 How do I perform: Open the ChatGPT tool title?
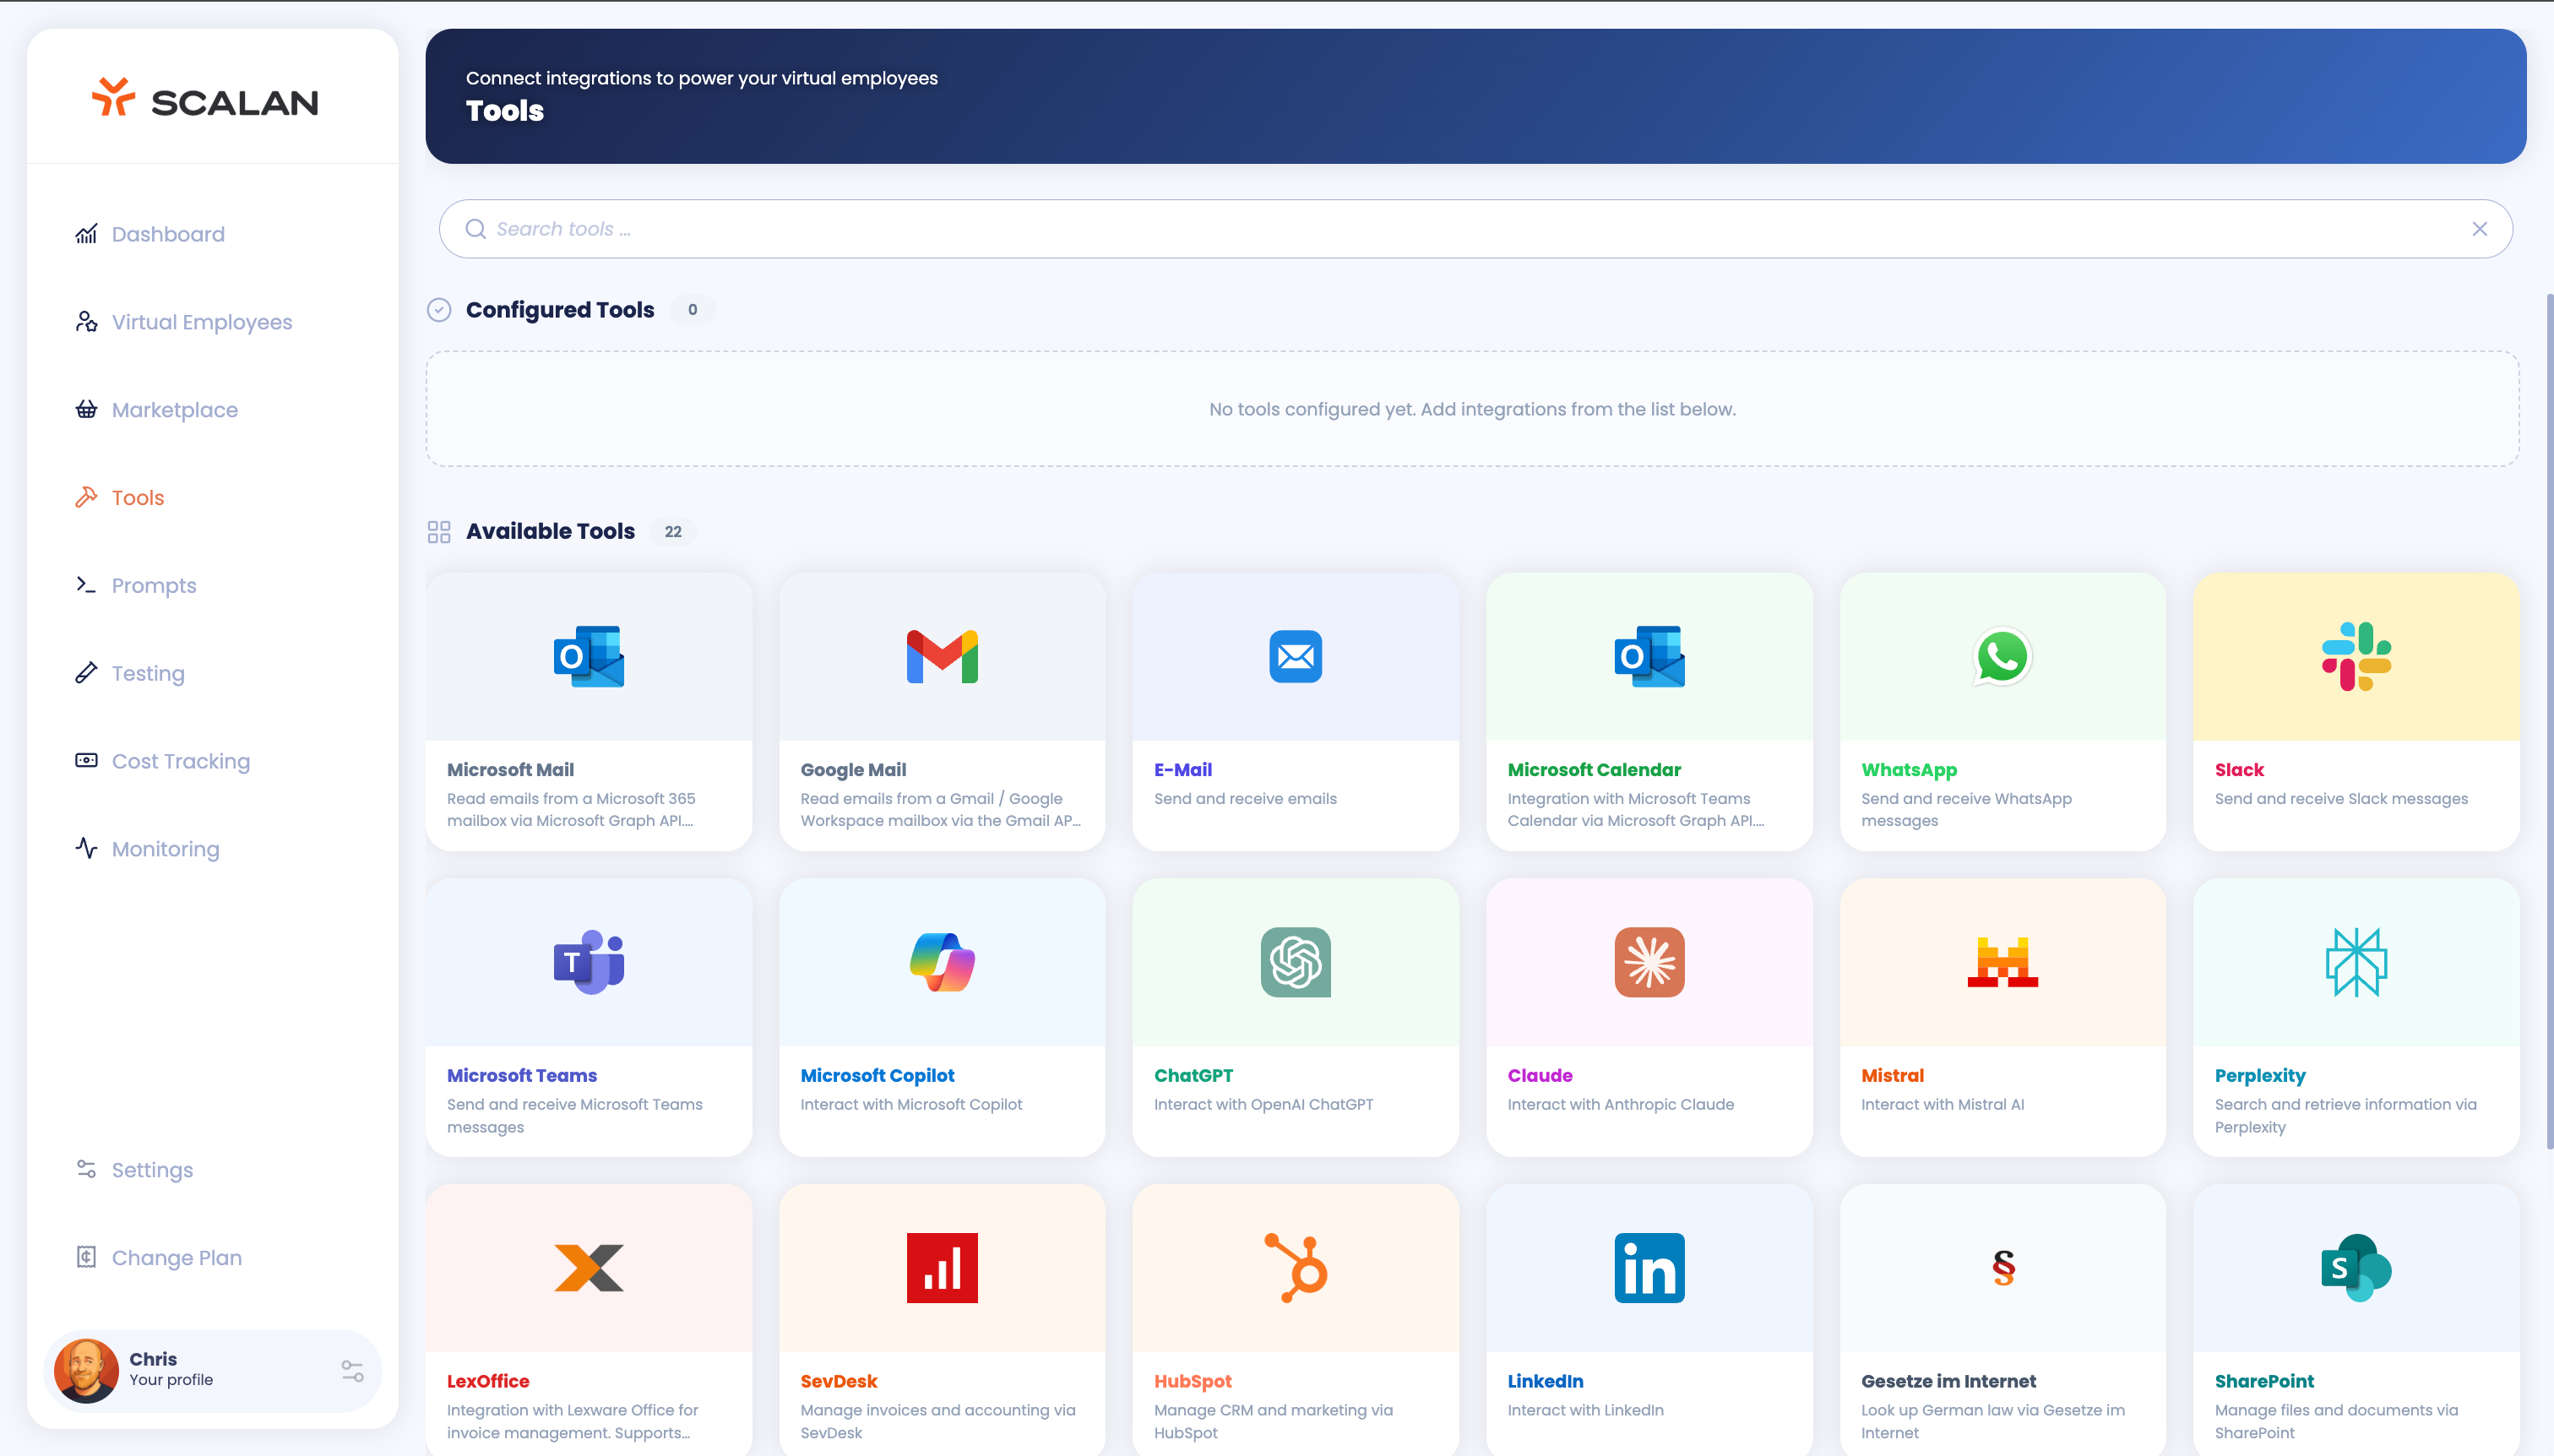click(1193, 1076)
